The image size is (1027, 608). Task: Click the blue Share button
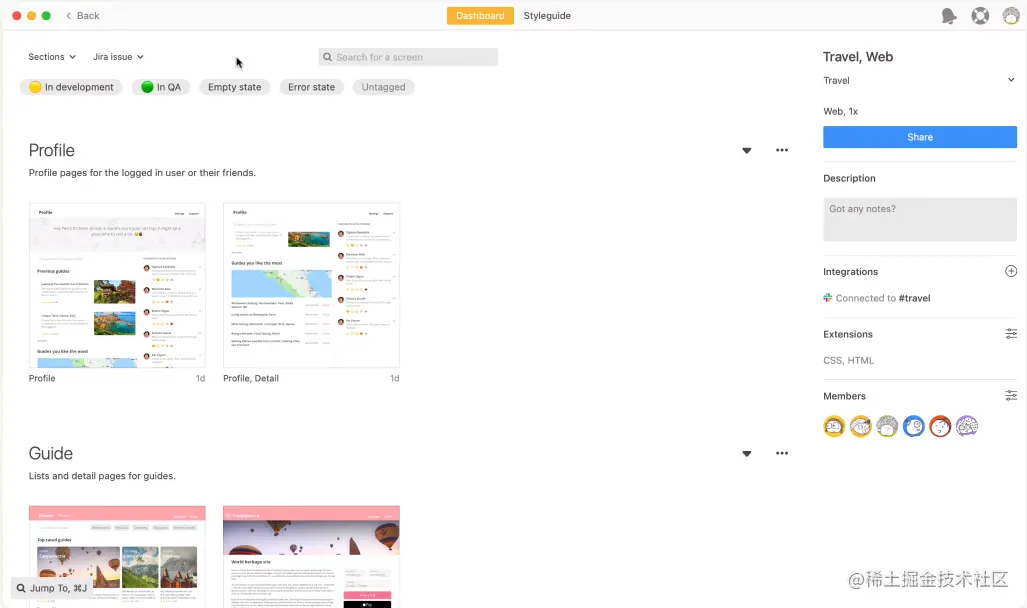click(920, 137)
